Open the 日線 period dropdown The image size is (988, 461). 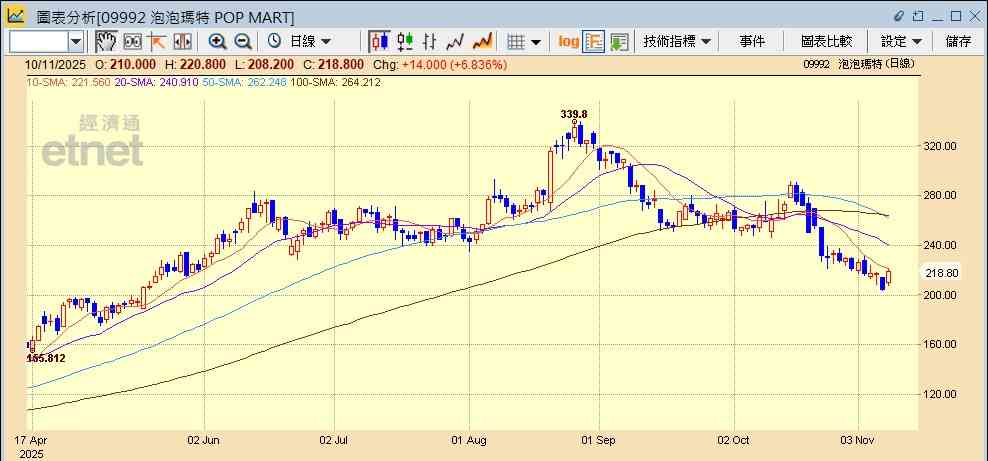tap(311, 41)
